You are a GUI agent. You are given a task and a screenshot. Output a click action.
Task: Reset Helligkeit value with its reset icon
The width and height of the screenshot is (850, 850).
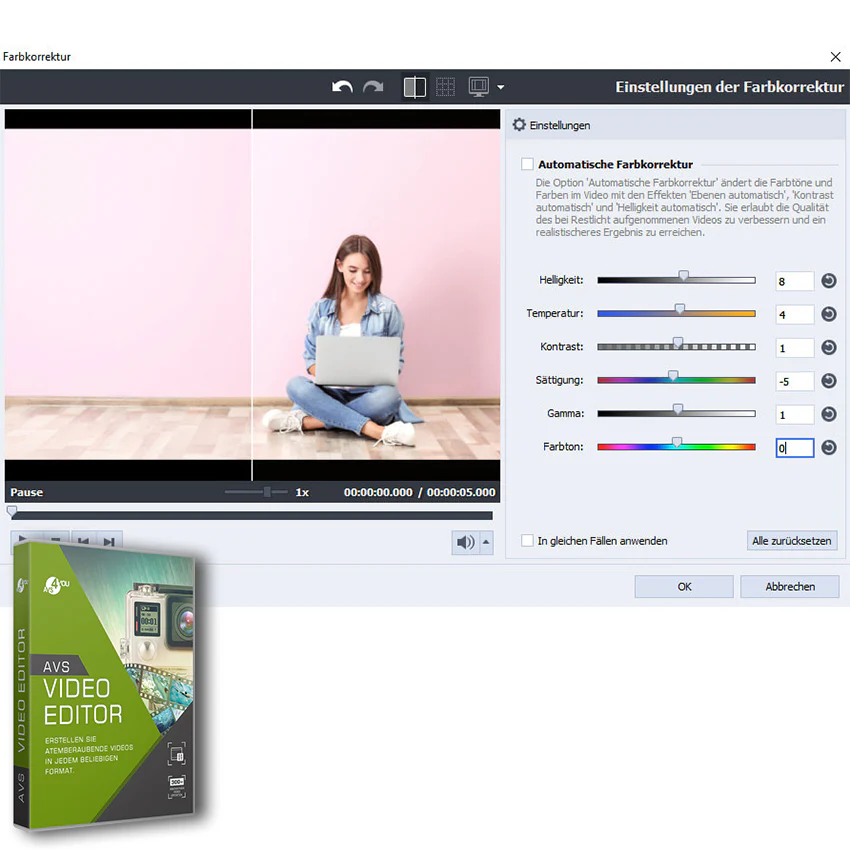(x=828, y=281)
